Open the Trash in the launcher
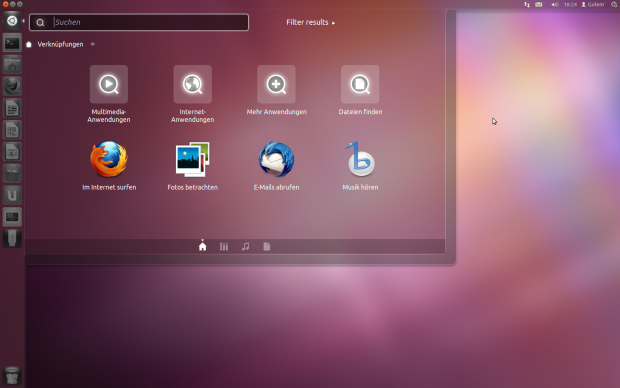This screenshot has height=388, width=620. pos(12,375)
